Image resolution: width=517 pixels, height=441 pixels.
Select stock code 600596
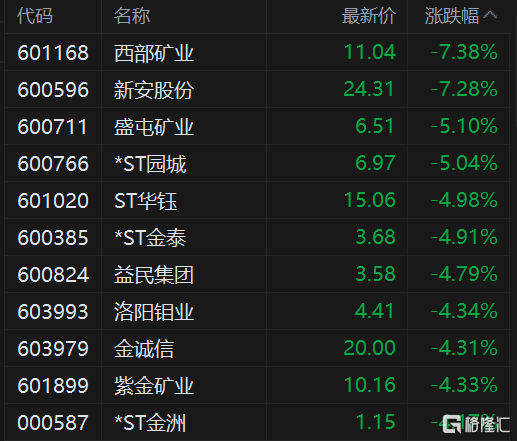53,90
